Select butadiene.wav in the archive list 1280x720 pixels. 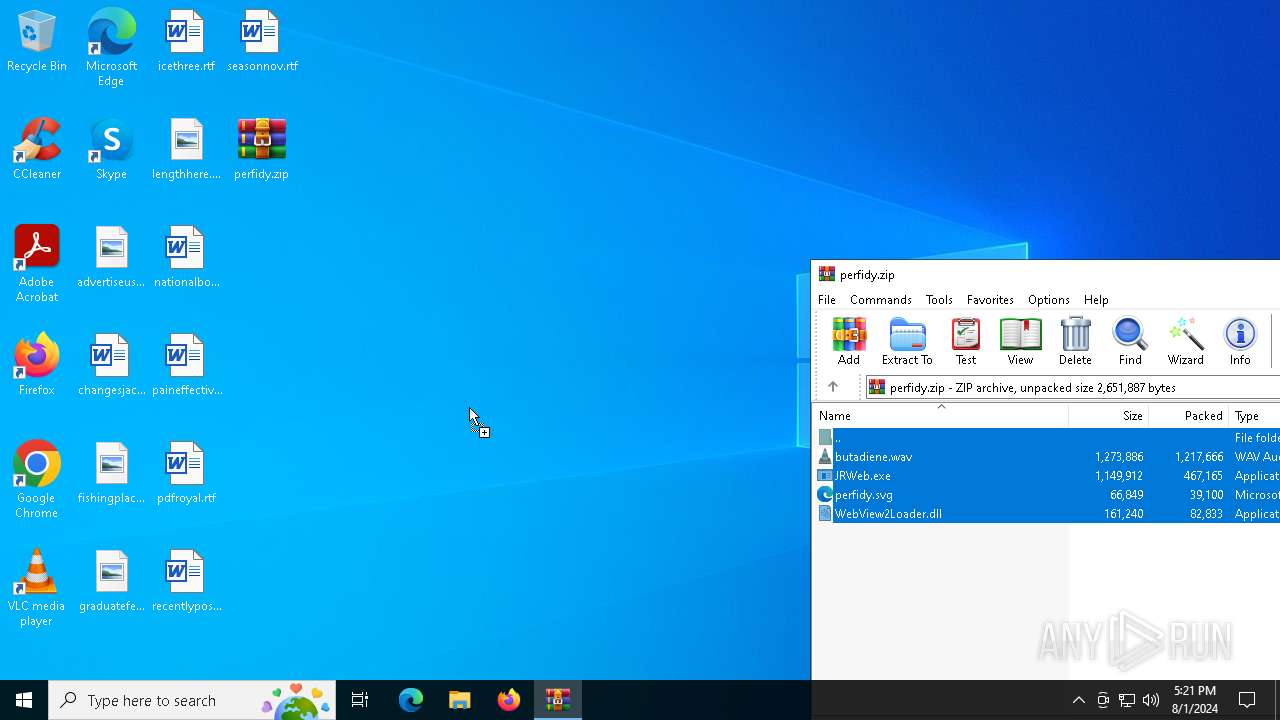coord(1046,457)
